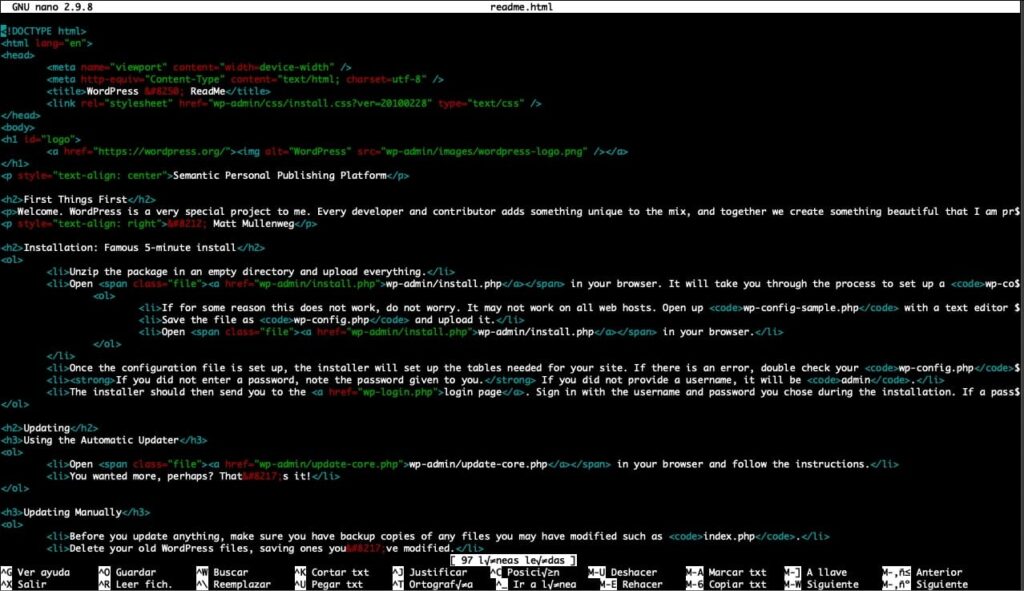
Task: Click the "https://wordpress.org/" href text
Action: (x=161, y=152)
